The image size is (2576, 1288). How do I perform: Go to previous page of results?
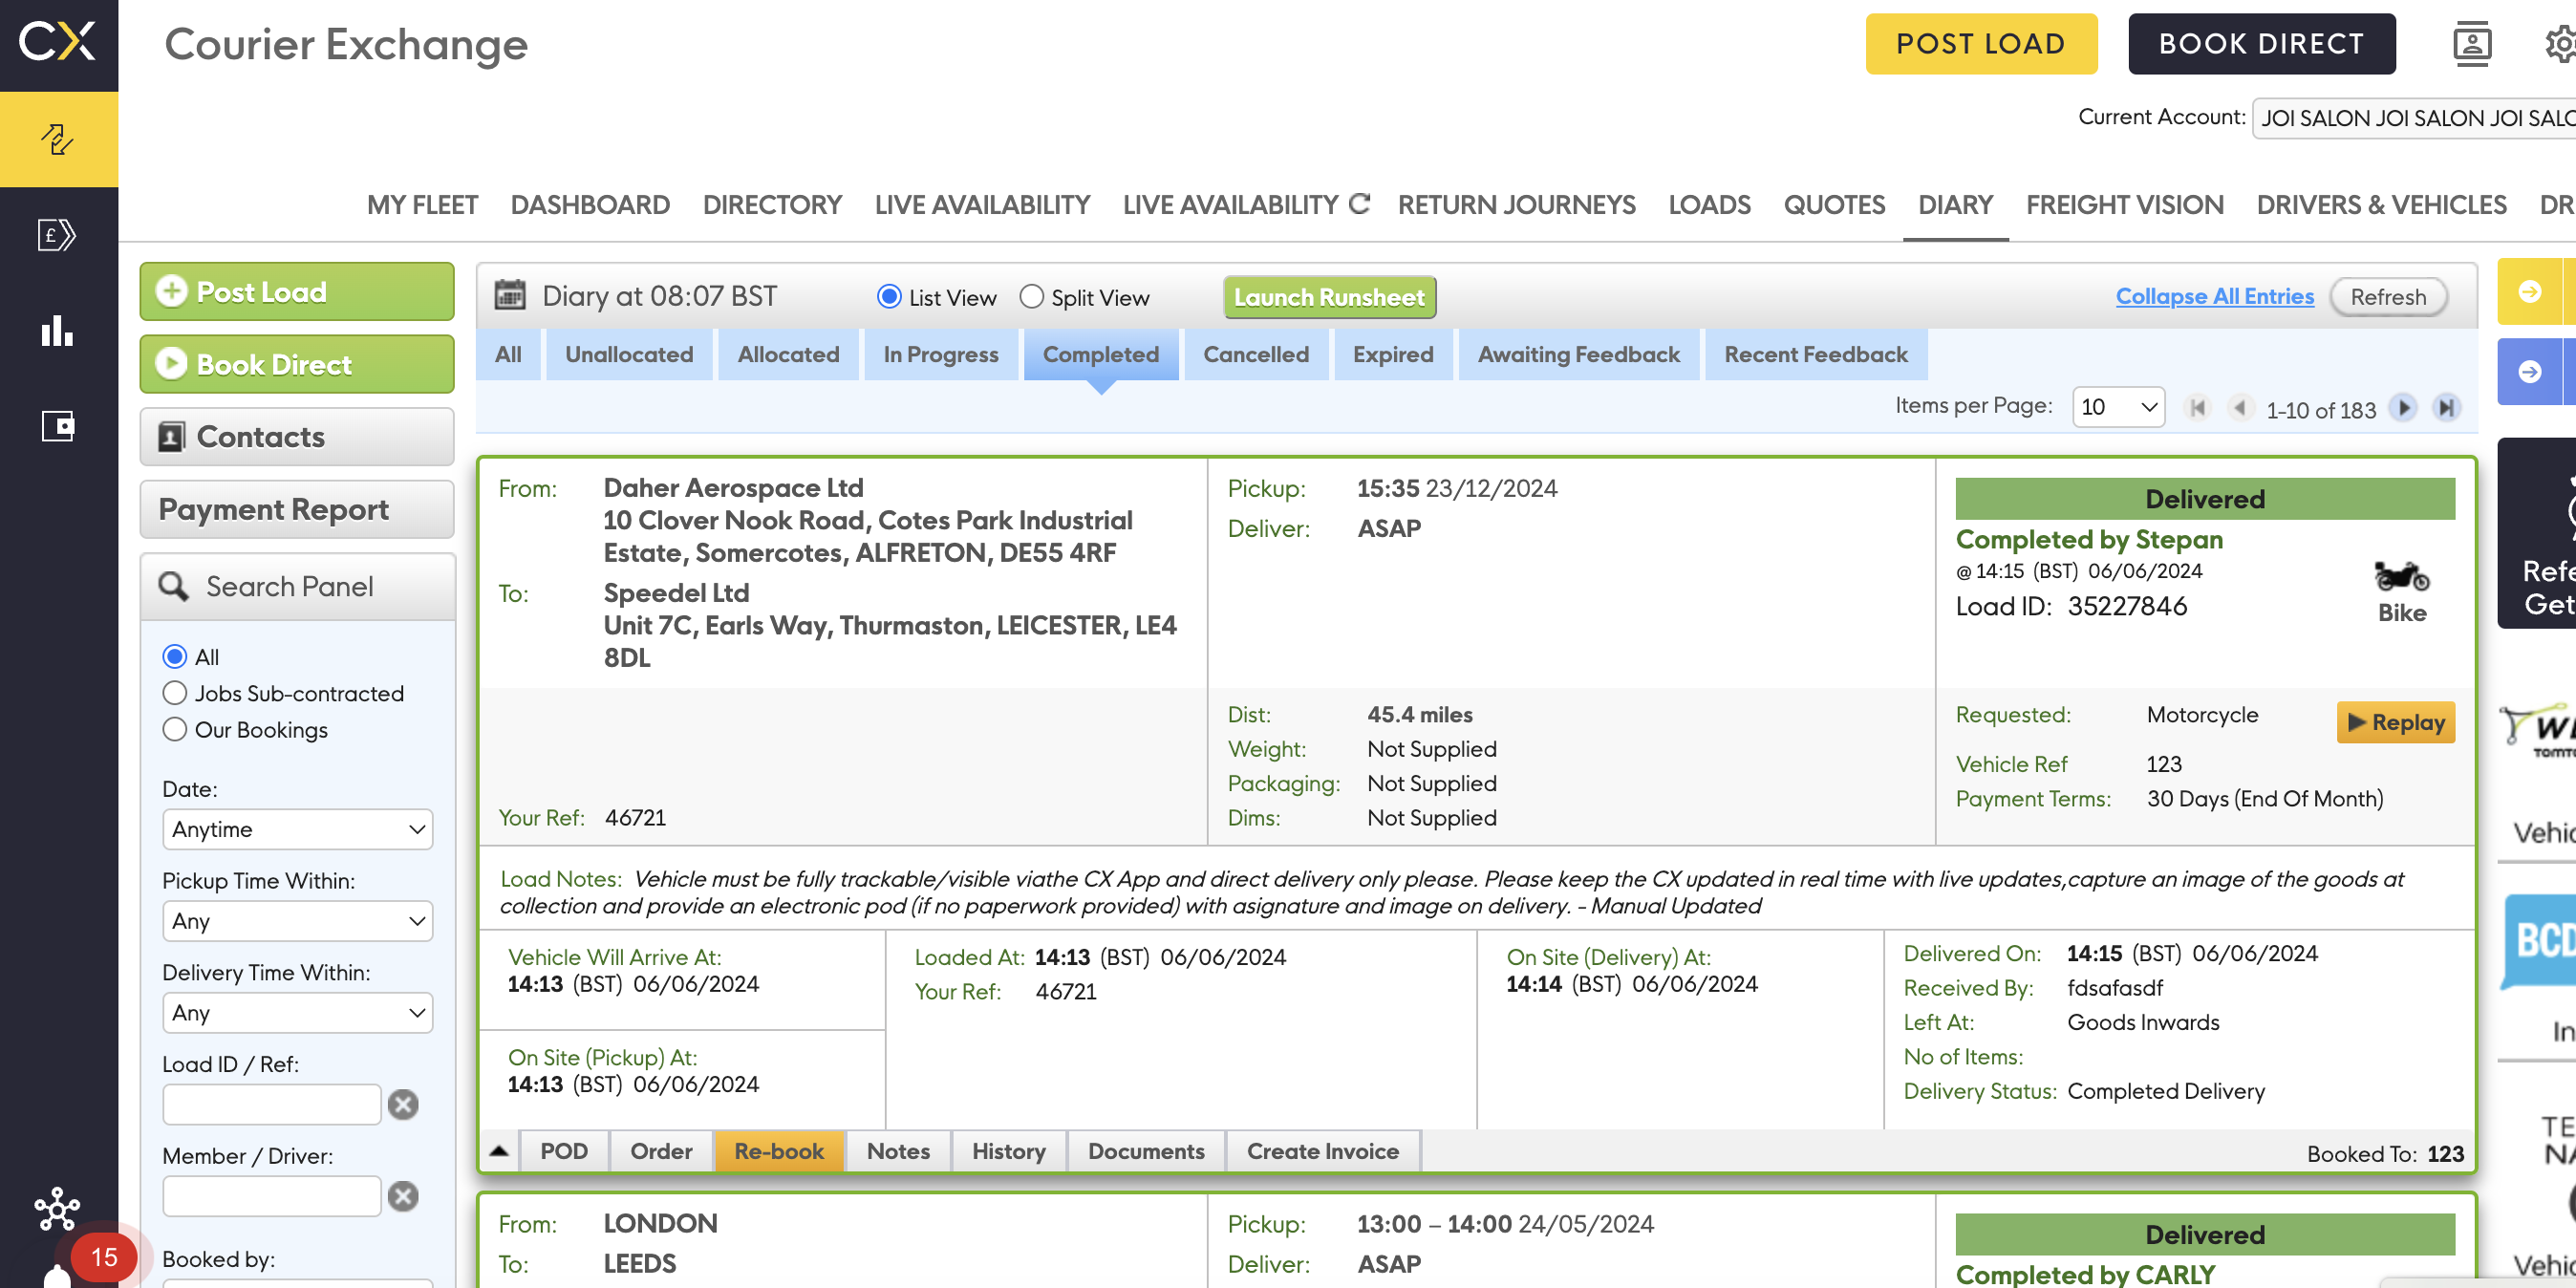(x=2240, y=408)
